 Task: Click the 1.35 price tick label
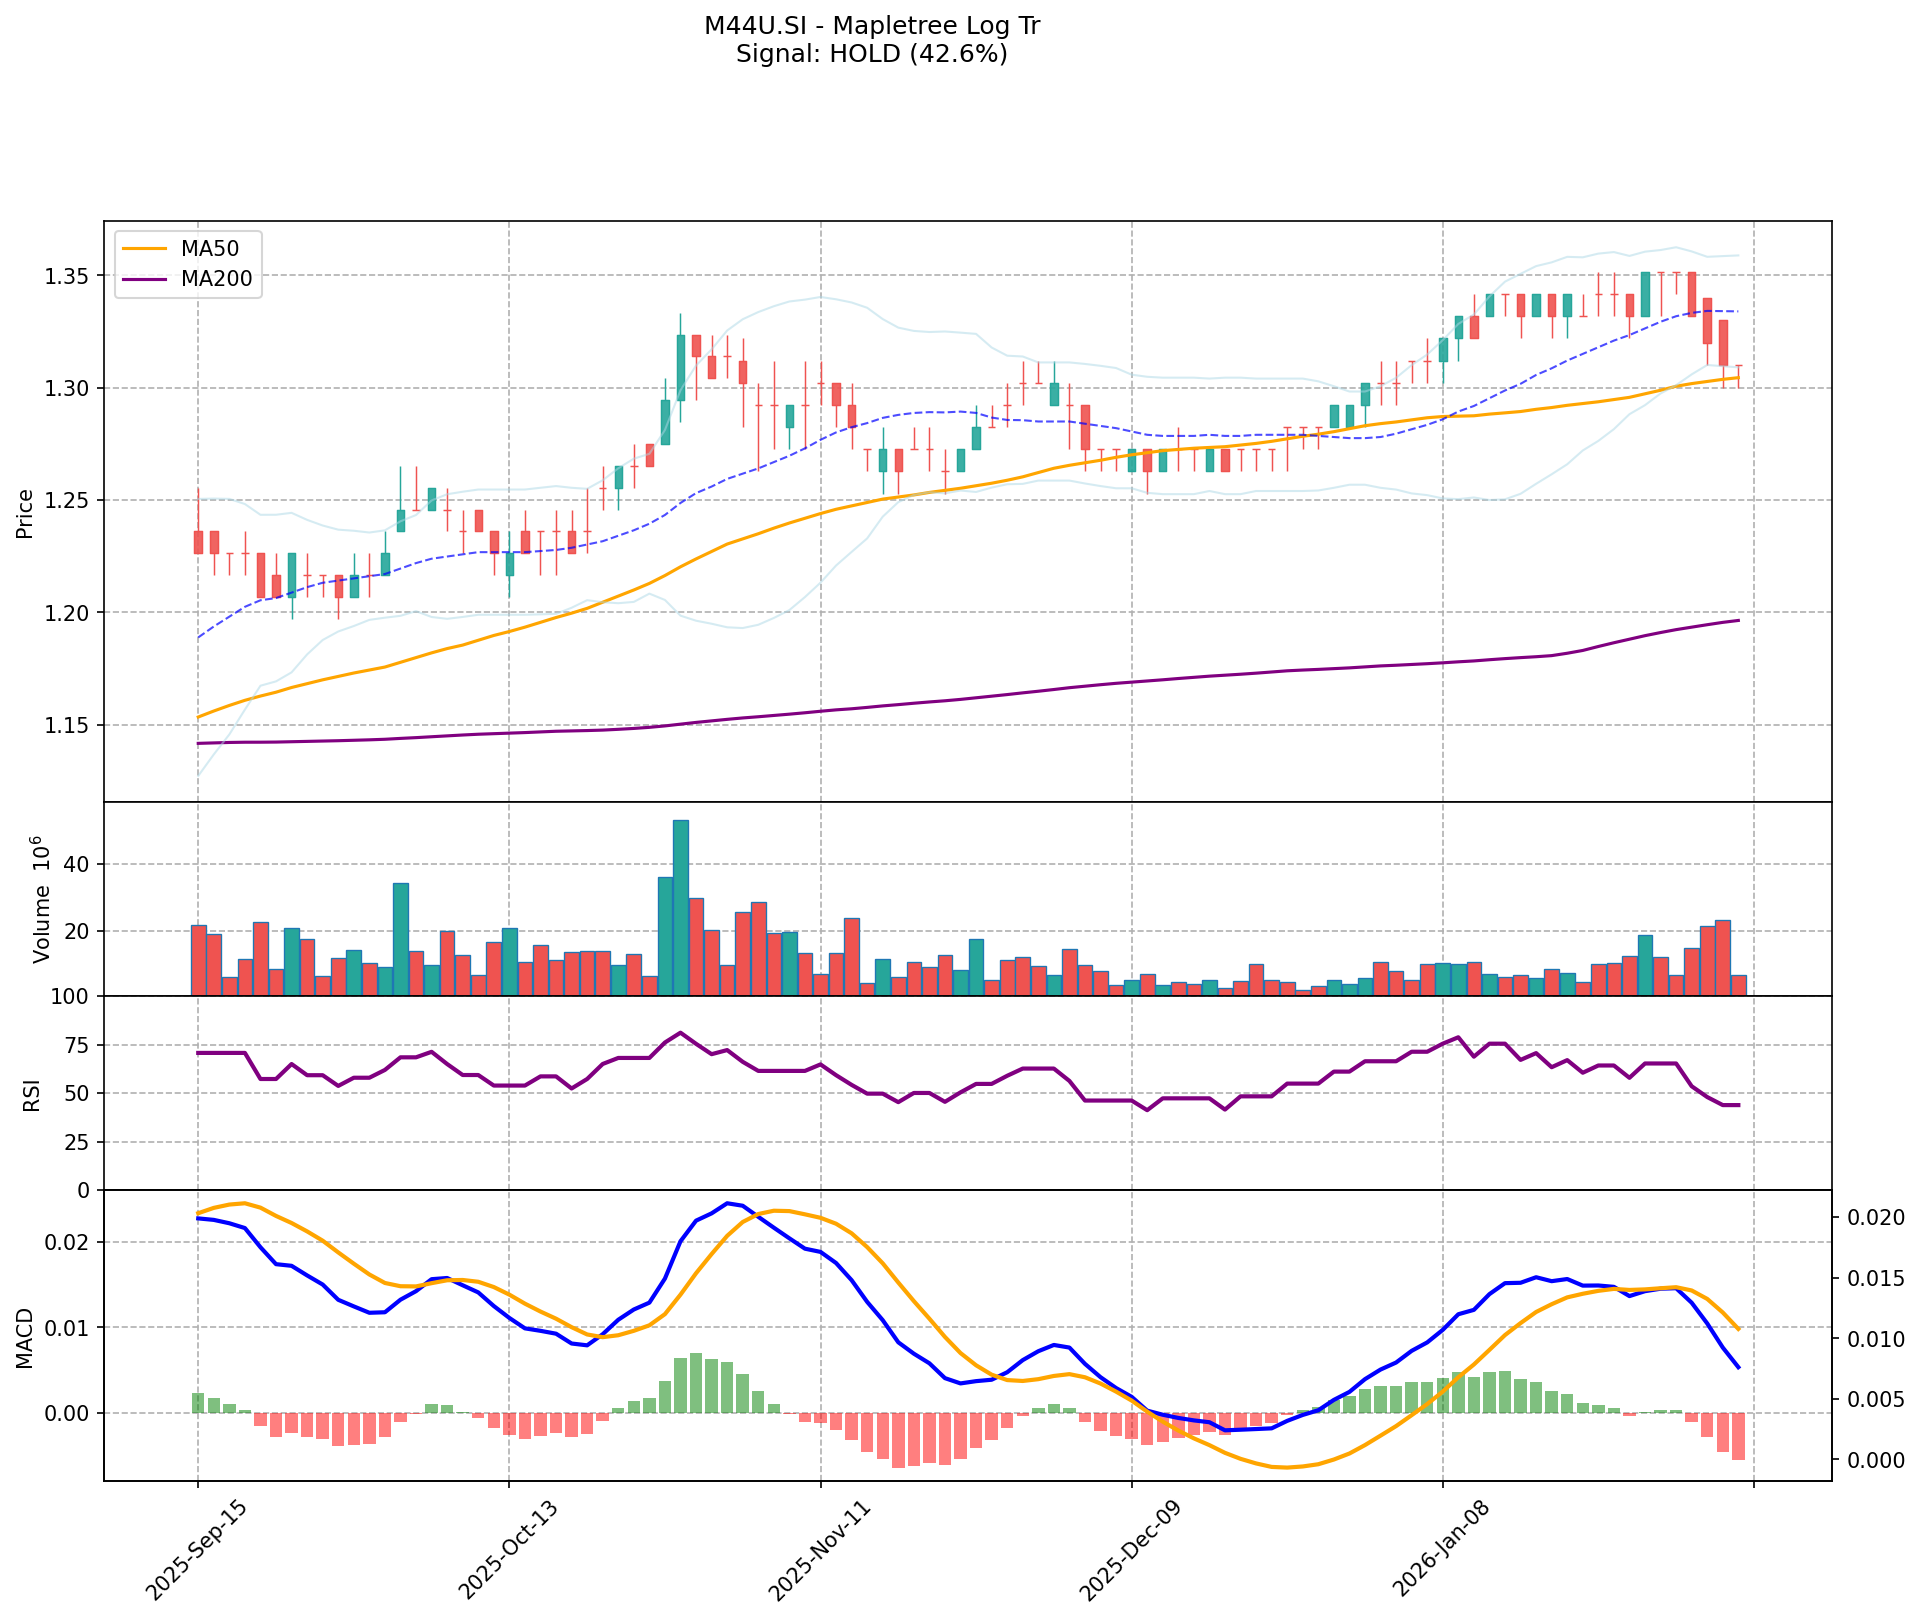click(68, 276)
